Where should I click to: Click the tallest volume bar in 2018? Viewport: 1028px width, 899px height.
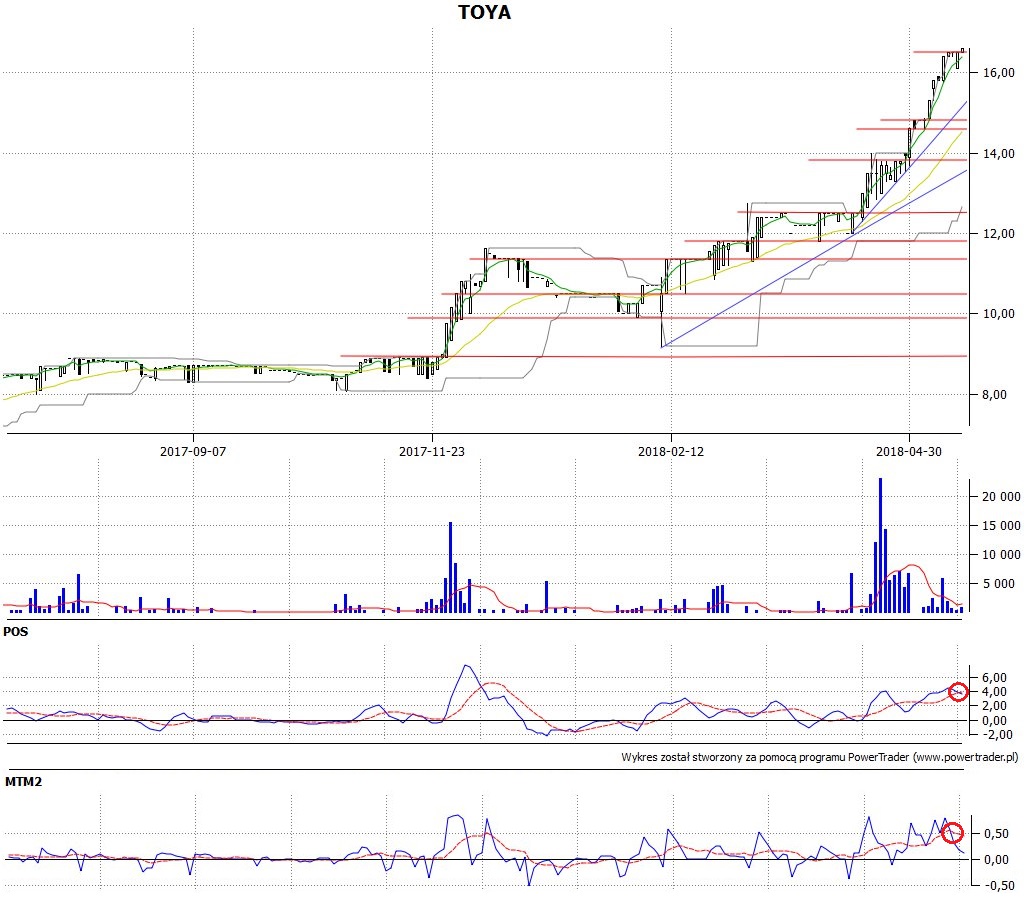[880, 546]
